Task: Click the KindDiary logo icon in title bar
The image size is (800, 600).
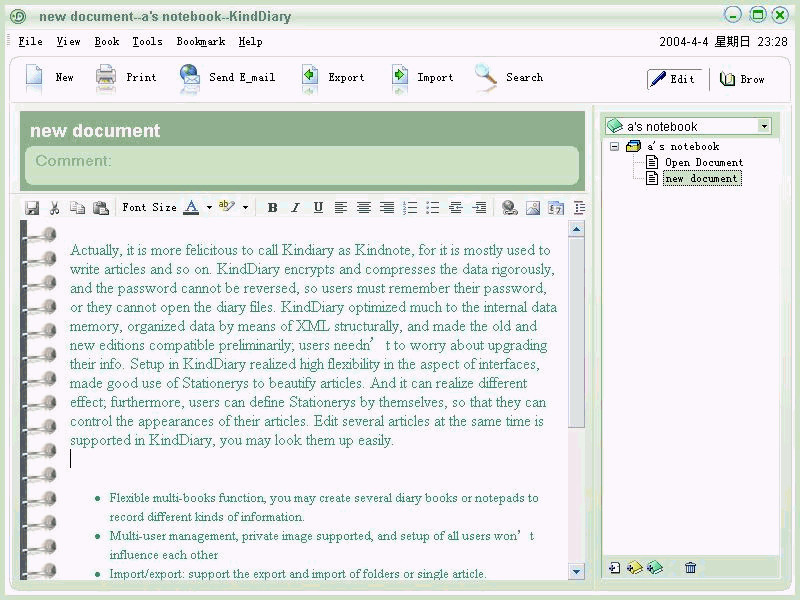Action: (x=18, y=16)
